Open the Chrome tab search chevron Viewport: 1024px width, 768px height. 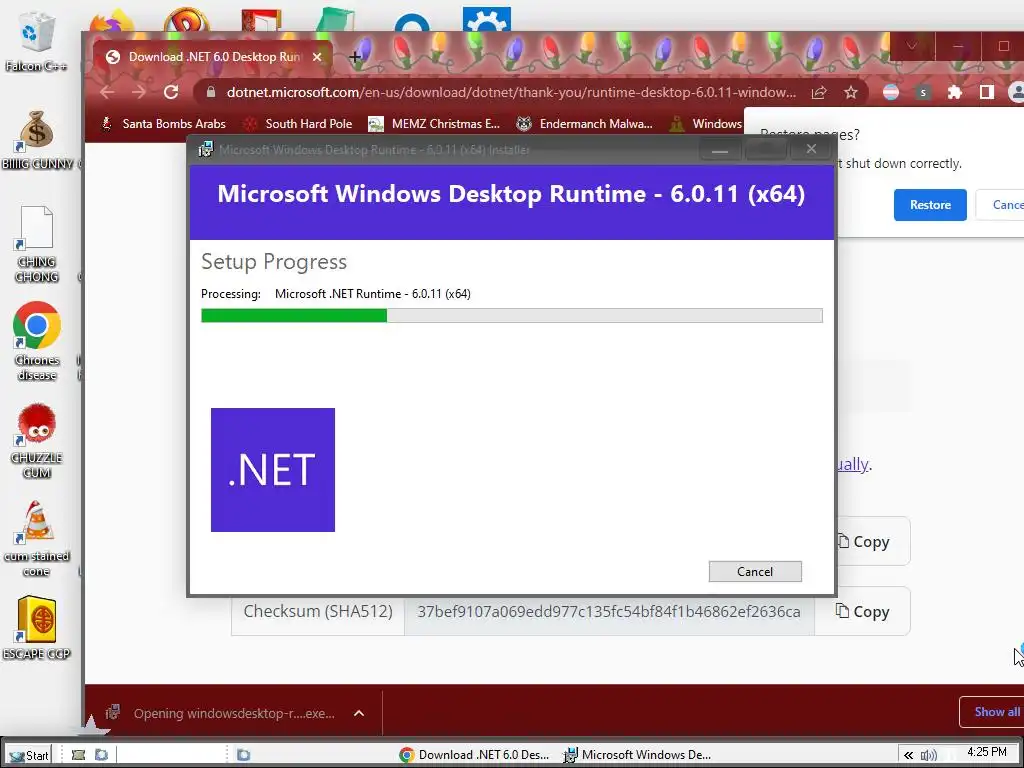click(x=912, y=46)
